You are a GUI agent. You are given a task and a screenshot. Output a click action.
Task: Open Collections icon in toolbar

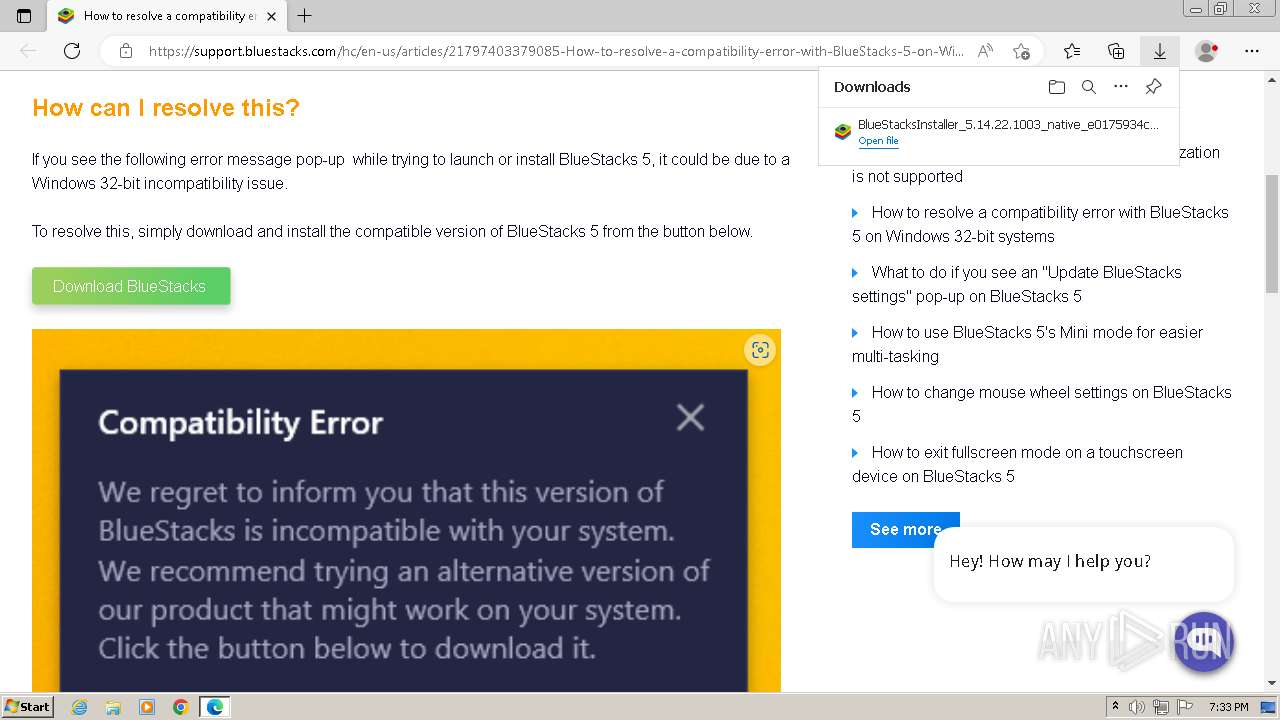click(1116, 51)
